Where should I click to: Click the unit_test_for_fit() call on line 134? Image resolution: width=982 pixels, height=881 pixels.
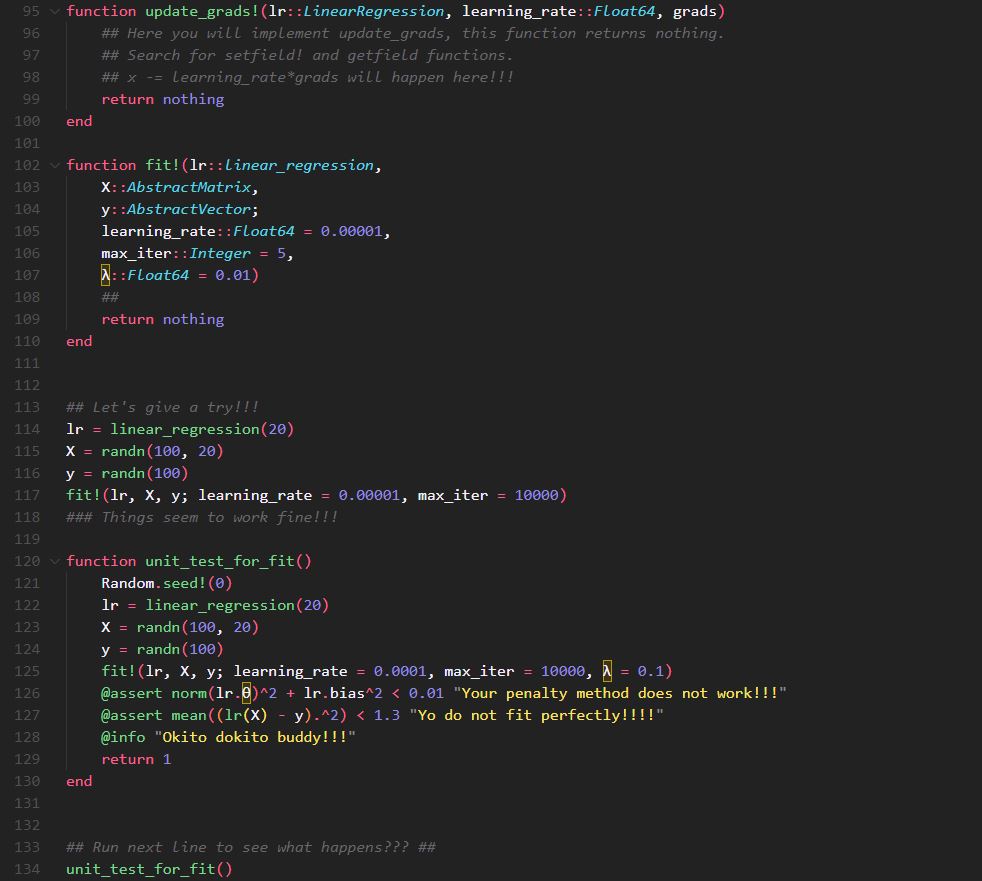pyautogui.click(x=148, y=869)
